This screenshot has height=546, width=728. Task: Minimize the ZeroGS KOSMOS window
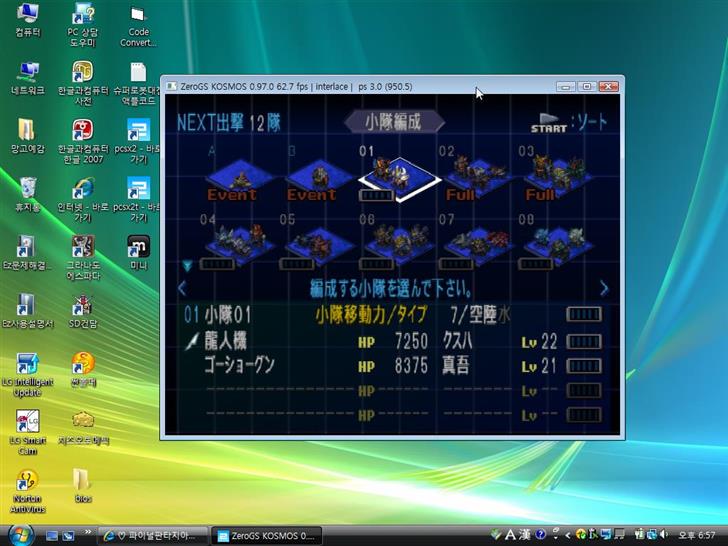[x=566, y=87]
